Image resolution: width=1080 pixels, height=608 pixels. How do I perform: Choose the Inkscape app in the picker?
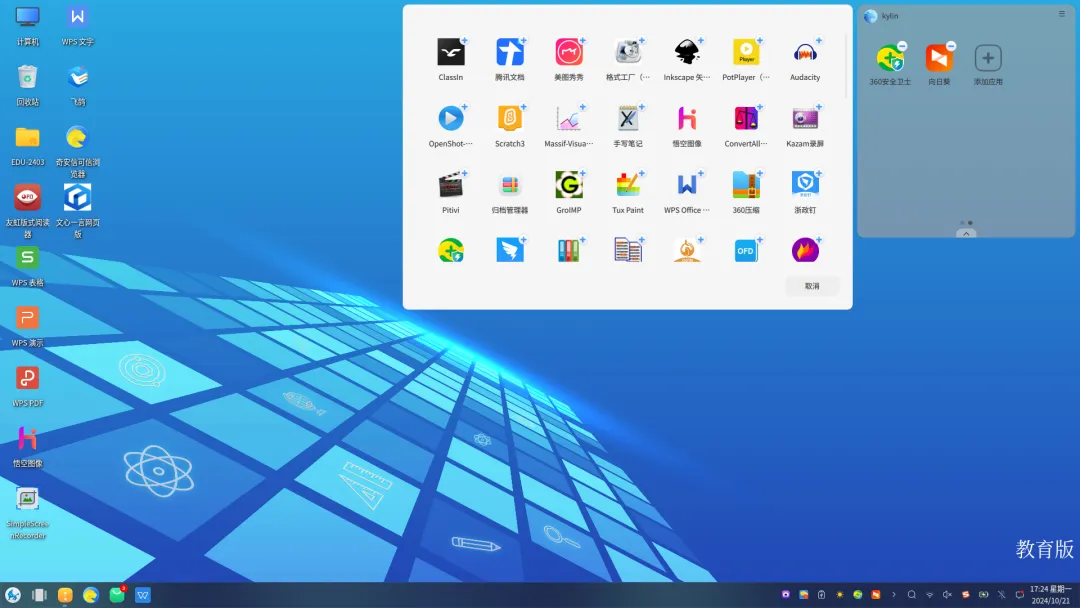687,53
